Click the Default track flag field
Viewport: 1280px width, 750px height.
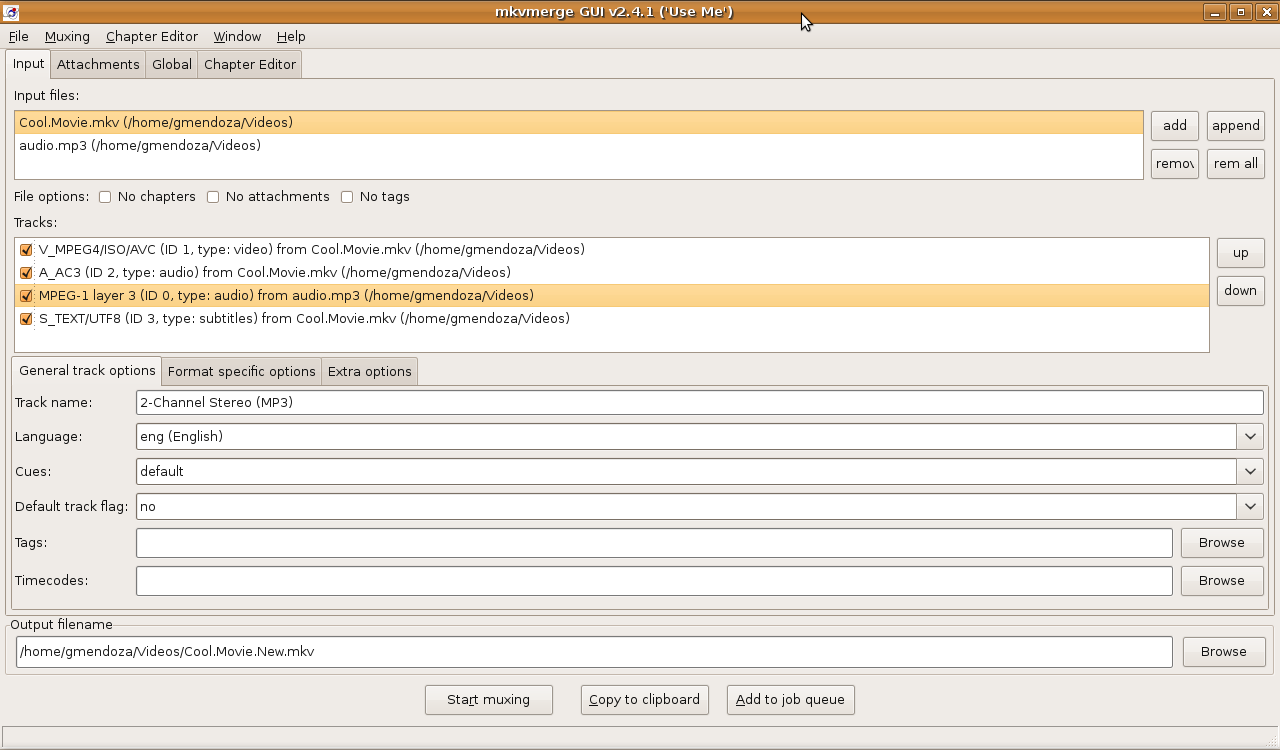[x=686, y=506]
